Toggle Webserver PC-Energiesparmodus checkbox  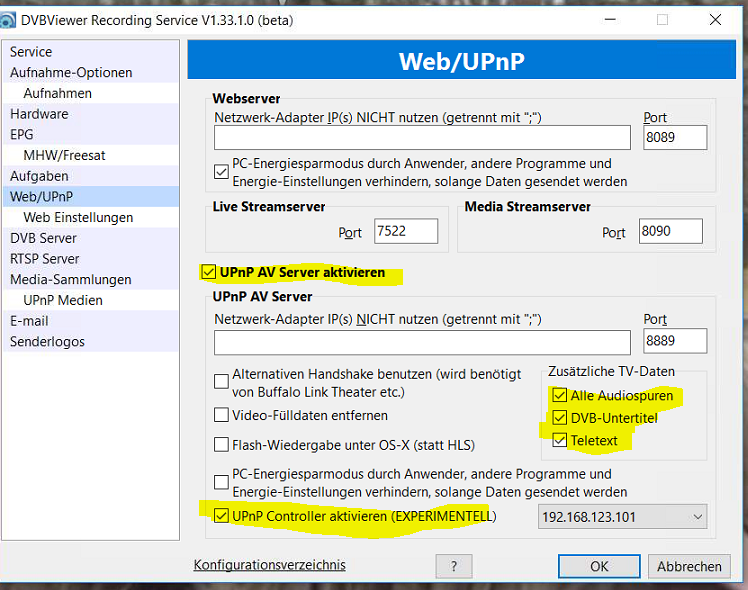coord(221,172)
